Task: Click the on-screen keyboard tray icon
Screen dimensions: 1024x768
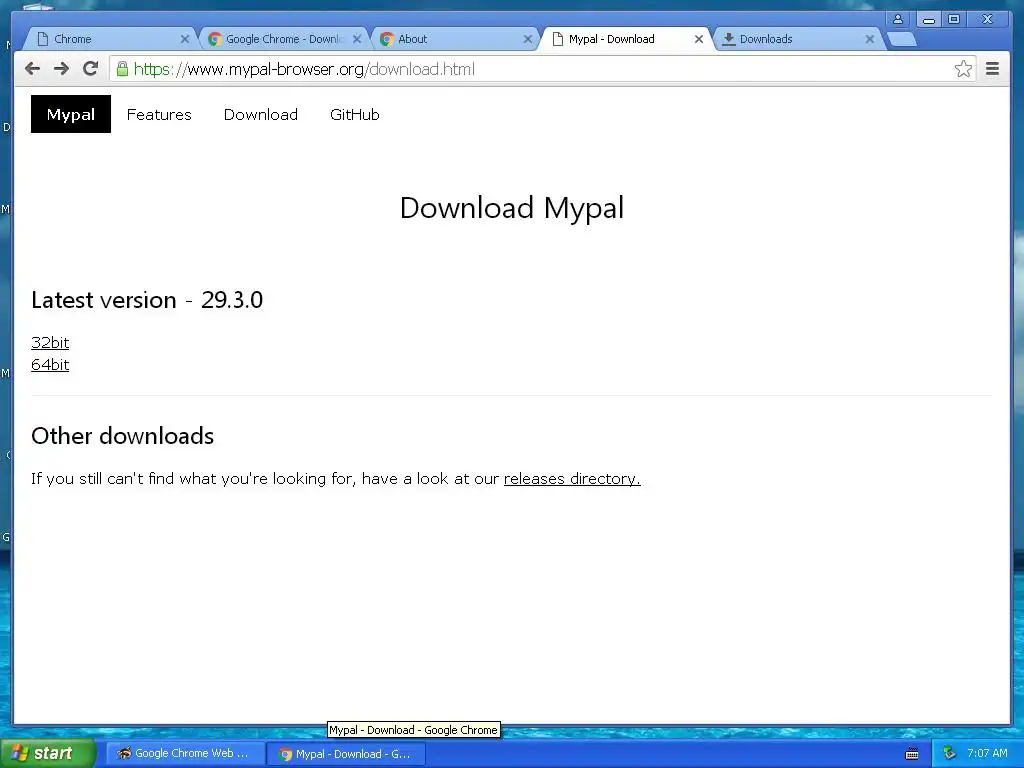Action: point(912,754)
